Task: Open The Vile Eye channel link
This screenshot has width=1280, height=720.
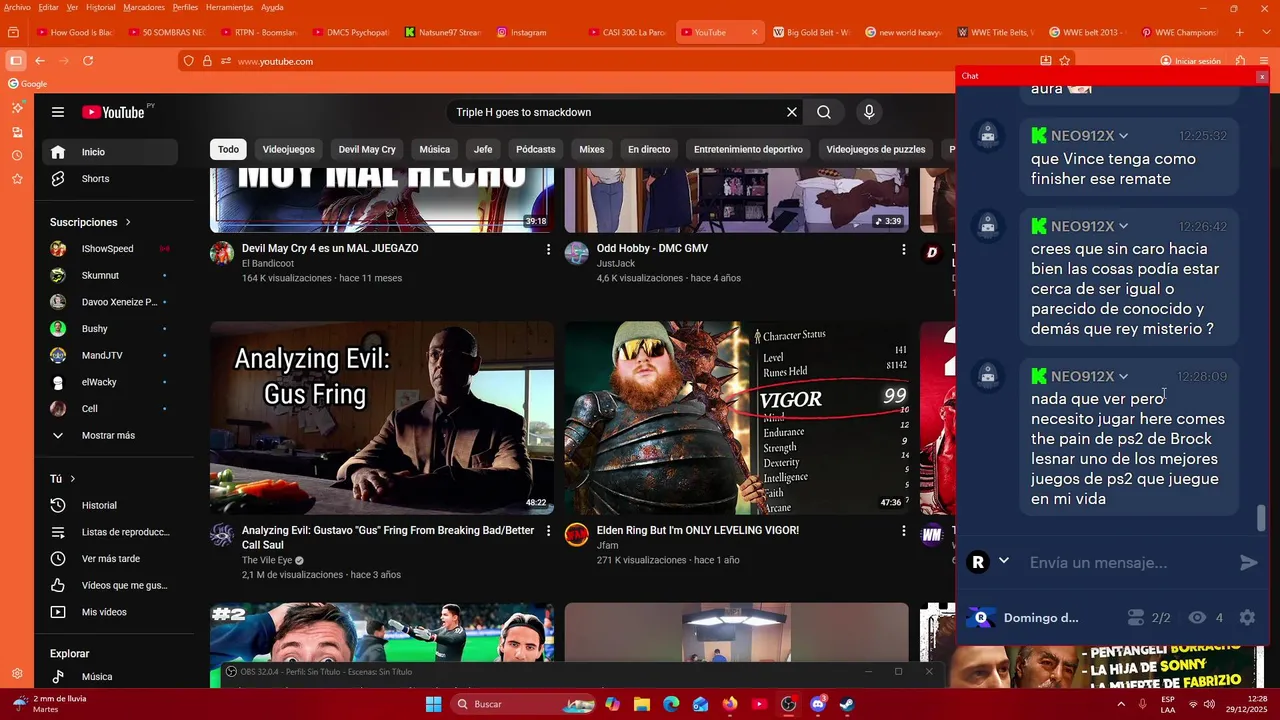Action: [267, 561]
